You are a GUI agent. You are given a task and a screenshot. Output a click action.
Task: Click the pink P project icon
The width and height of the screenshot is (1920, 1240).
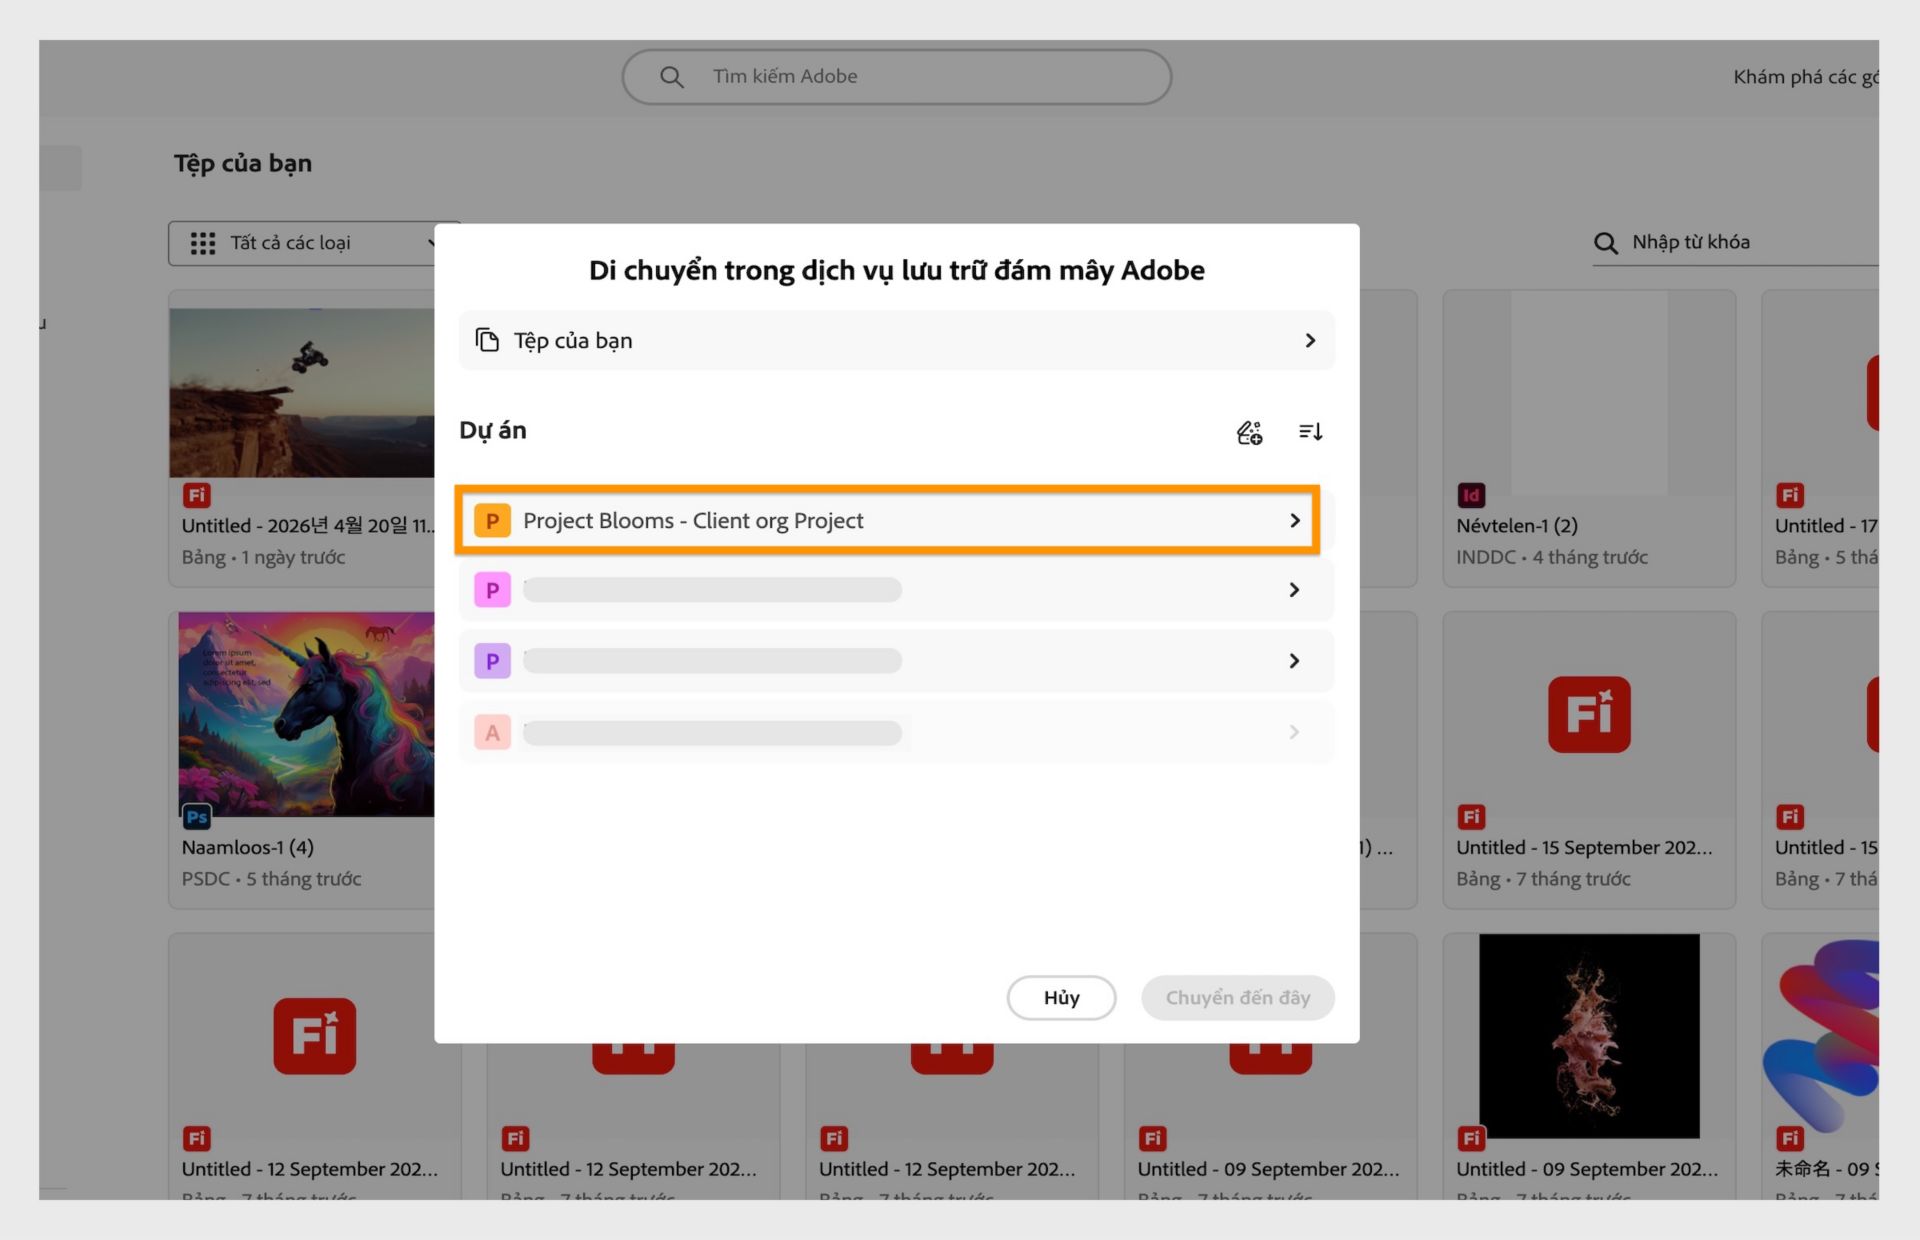click(x=492, y=590)
